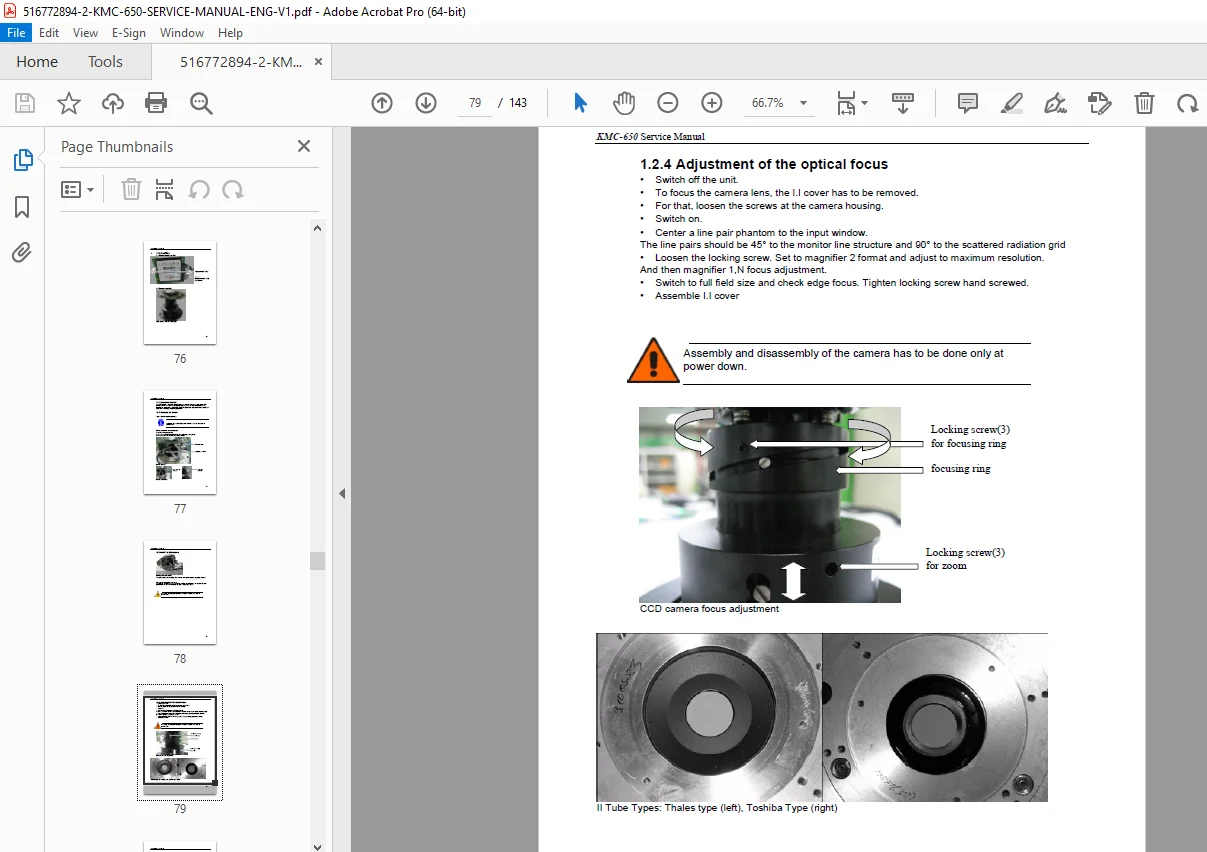This screenshot has width=1207, height=852.
Task: Open the View menu
Action: click(86, 32)
